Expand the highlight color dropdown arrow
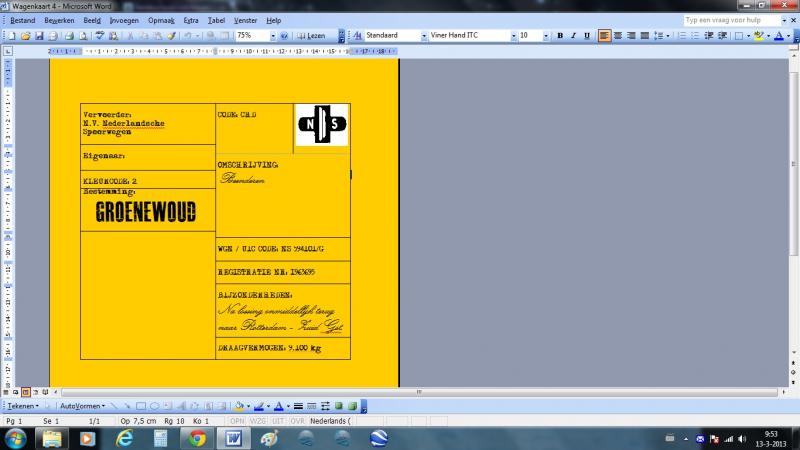Screen dimensions: 800x450 point(768,36)
